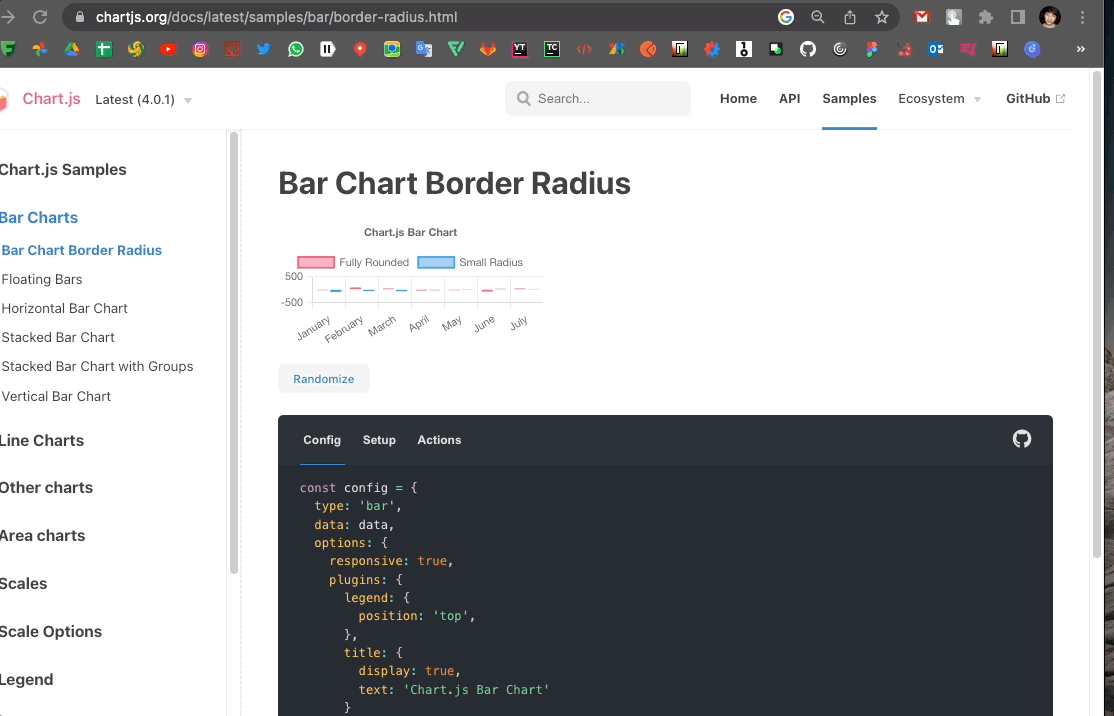Toggle the Fully Rounded pink legend swatch
1114x716 pixels.
tap(316, 262)
